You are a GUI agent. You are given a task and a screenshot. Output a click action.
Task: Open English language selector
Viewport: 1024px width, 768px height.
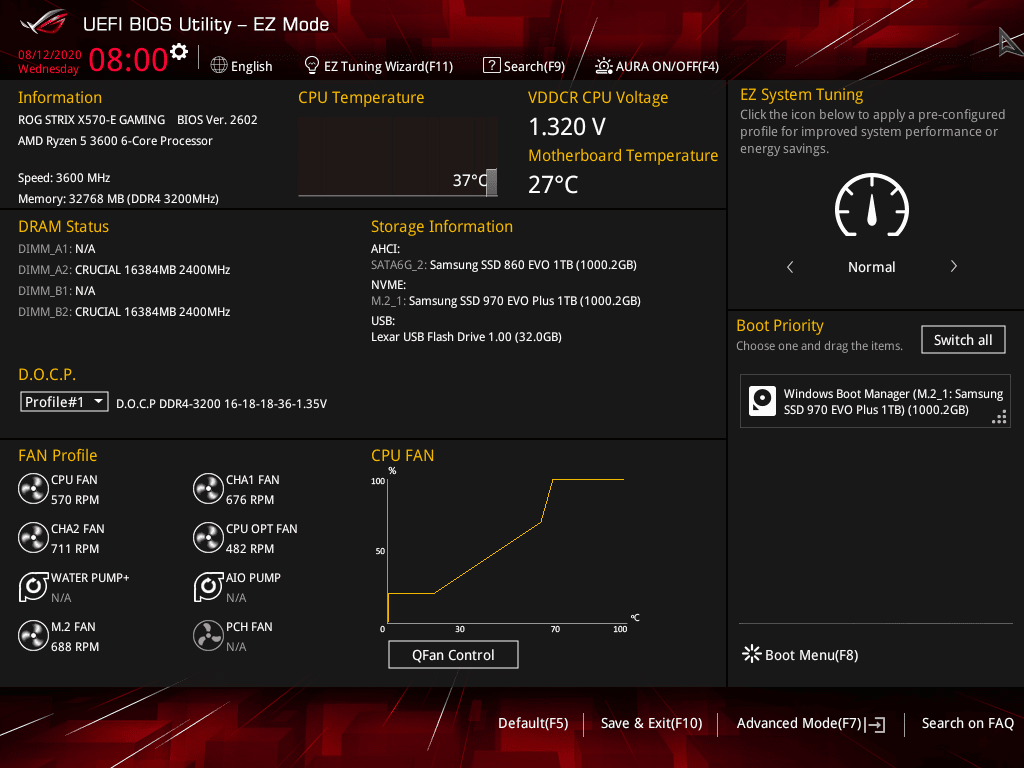pos(242,66)
